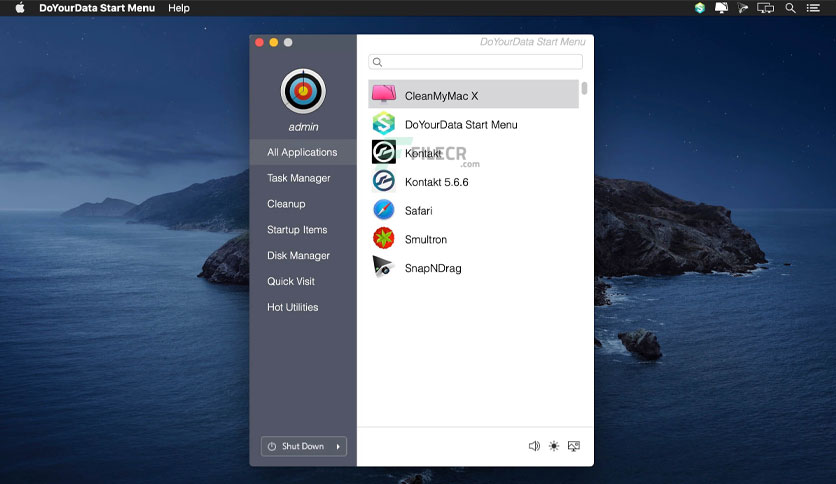836x484 pixels.
Task: Click the Smultron app icon
Action: pos(384,238)
